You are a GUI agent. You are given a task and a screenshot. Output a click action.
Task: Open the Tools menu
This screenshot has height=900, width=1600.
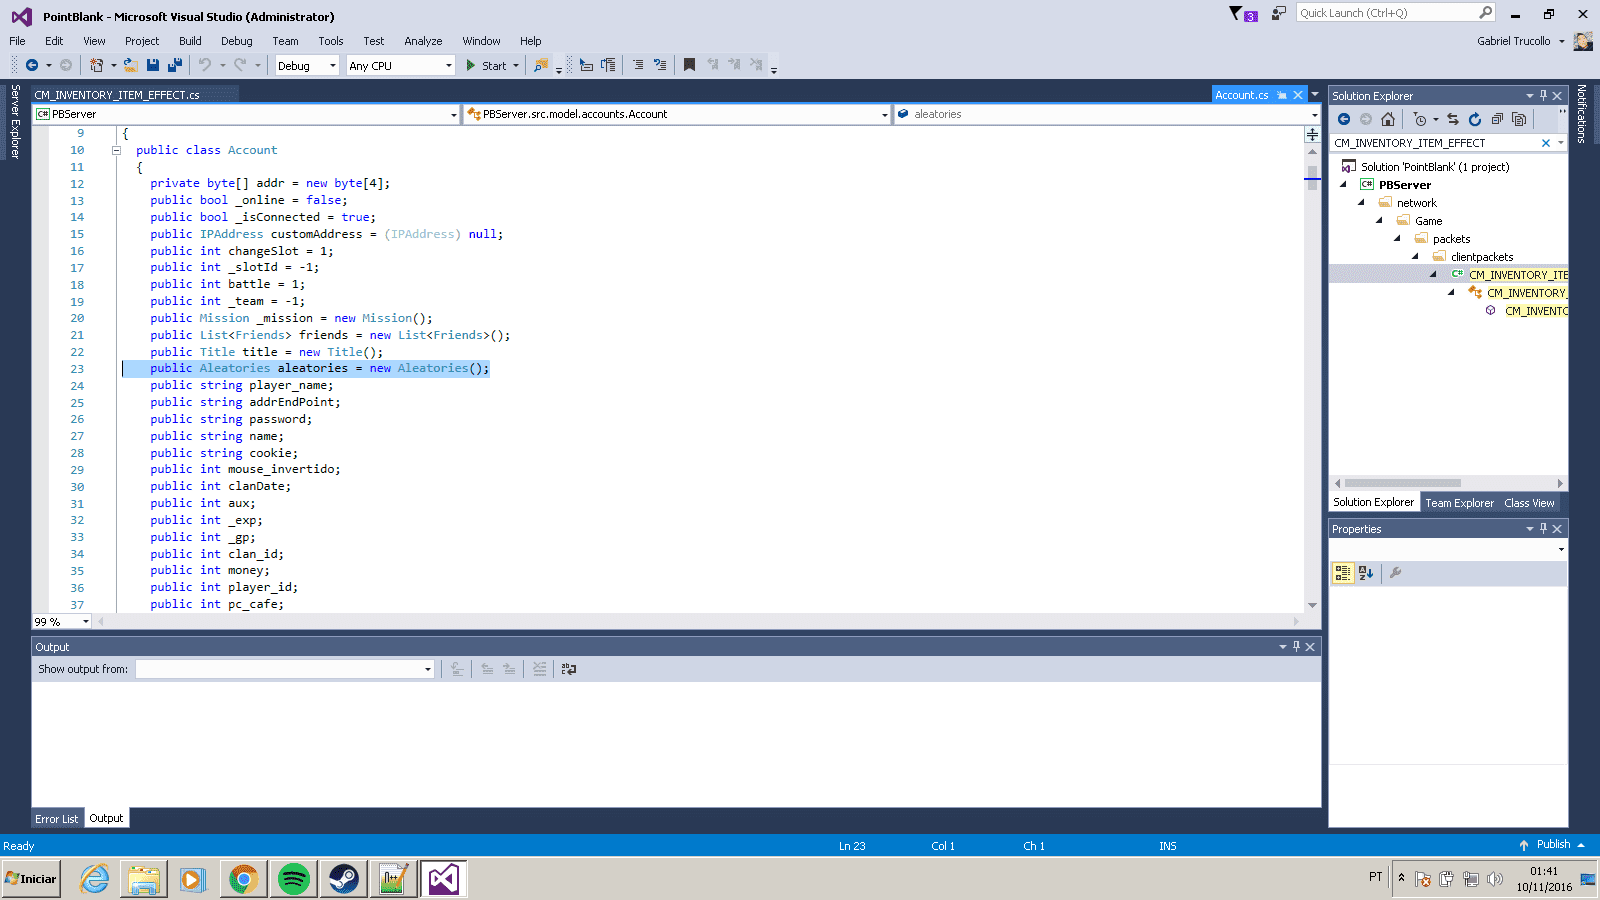pos(331,41)
